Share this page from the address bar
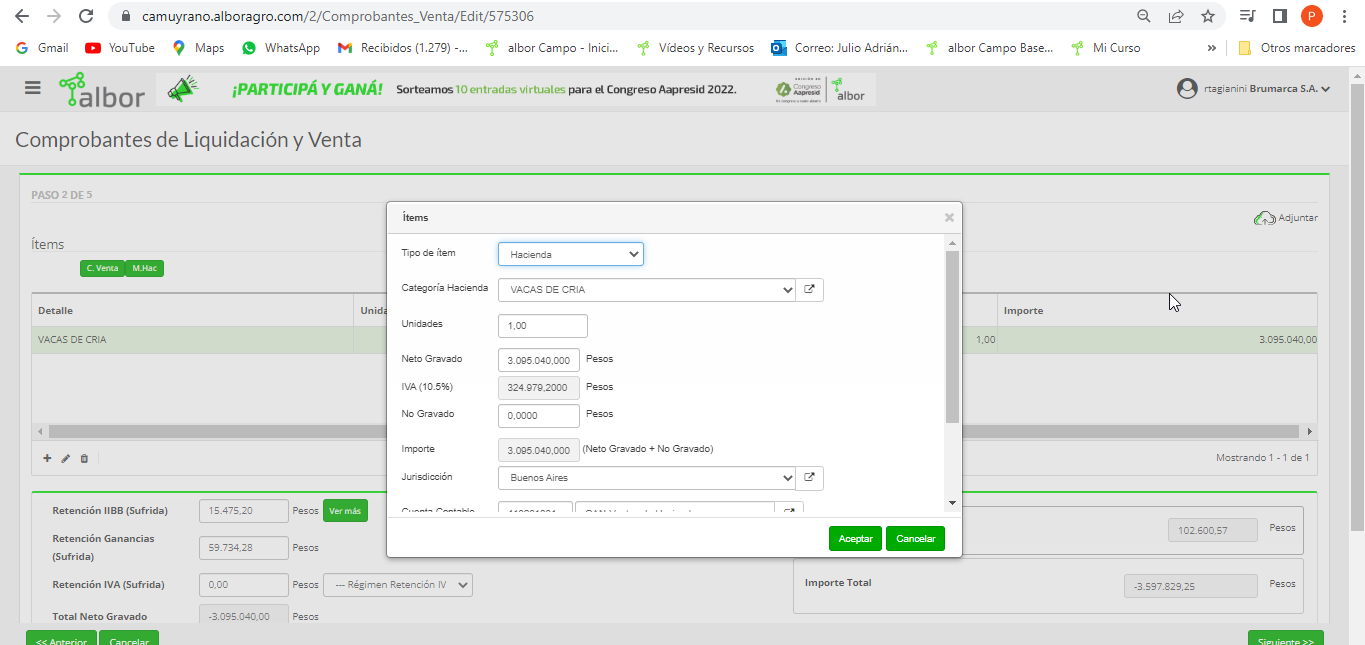 (x=1176, y=16)
